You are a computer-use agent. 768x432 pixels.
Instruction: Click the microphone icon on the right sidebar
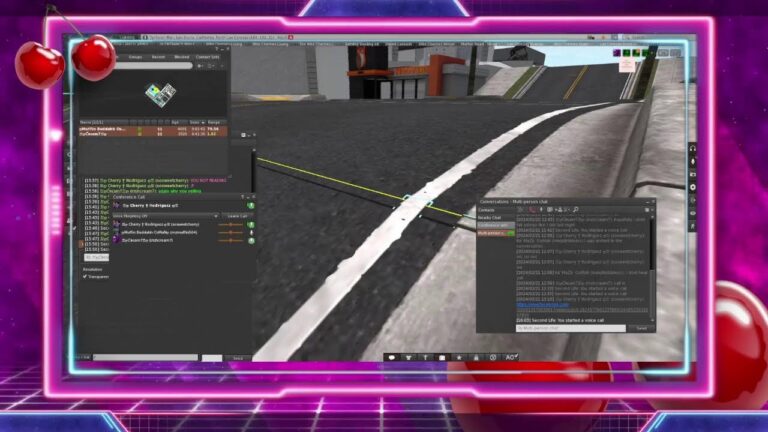pos(693,161)
